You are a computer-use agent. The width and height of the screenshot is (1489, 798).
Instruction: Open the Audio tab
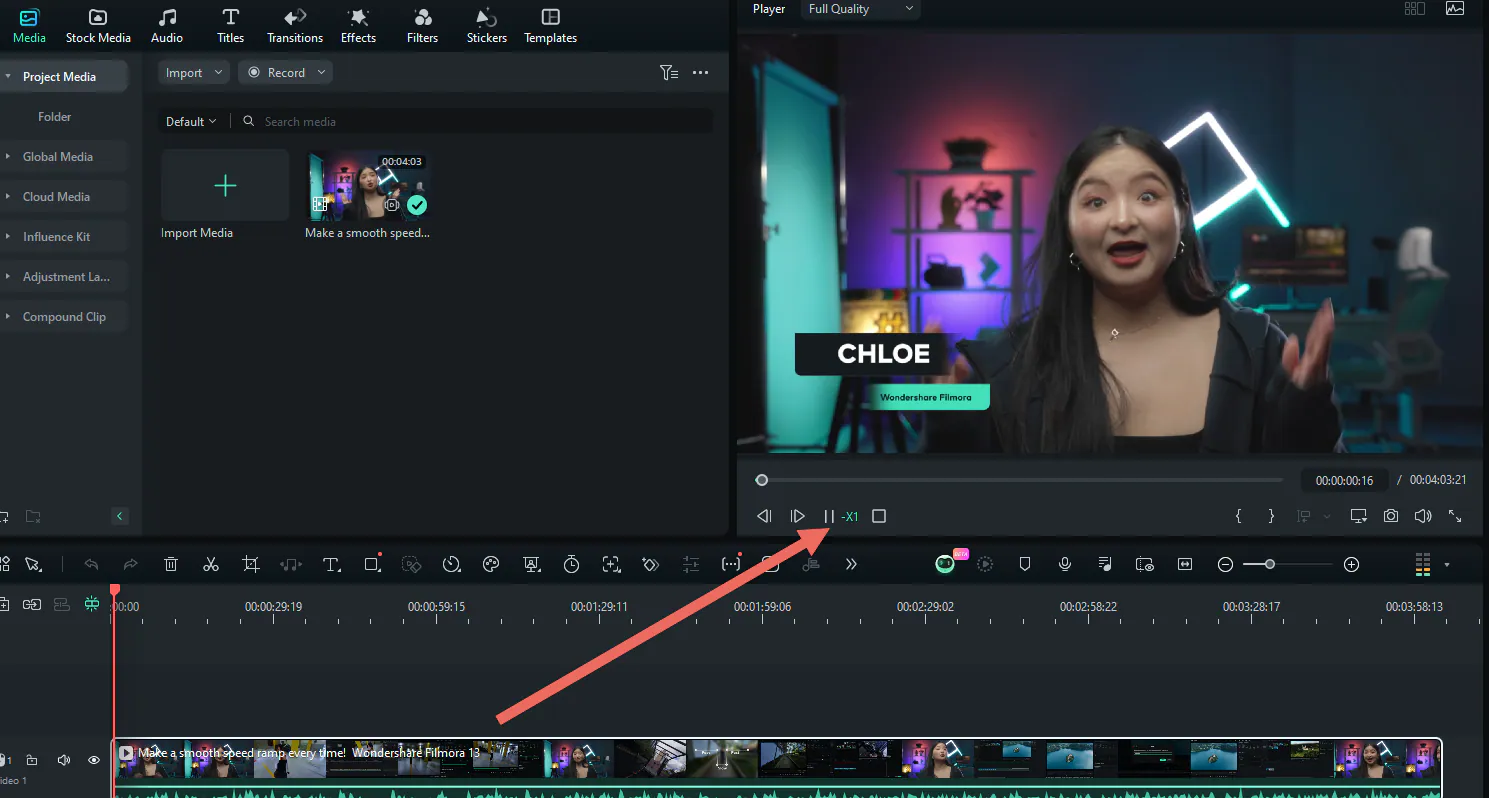tap(167, 26)
